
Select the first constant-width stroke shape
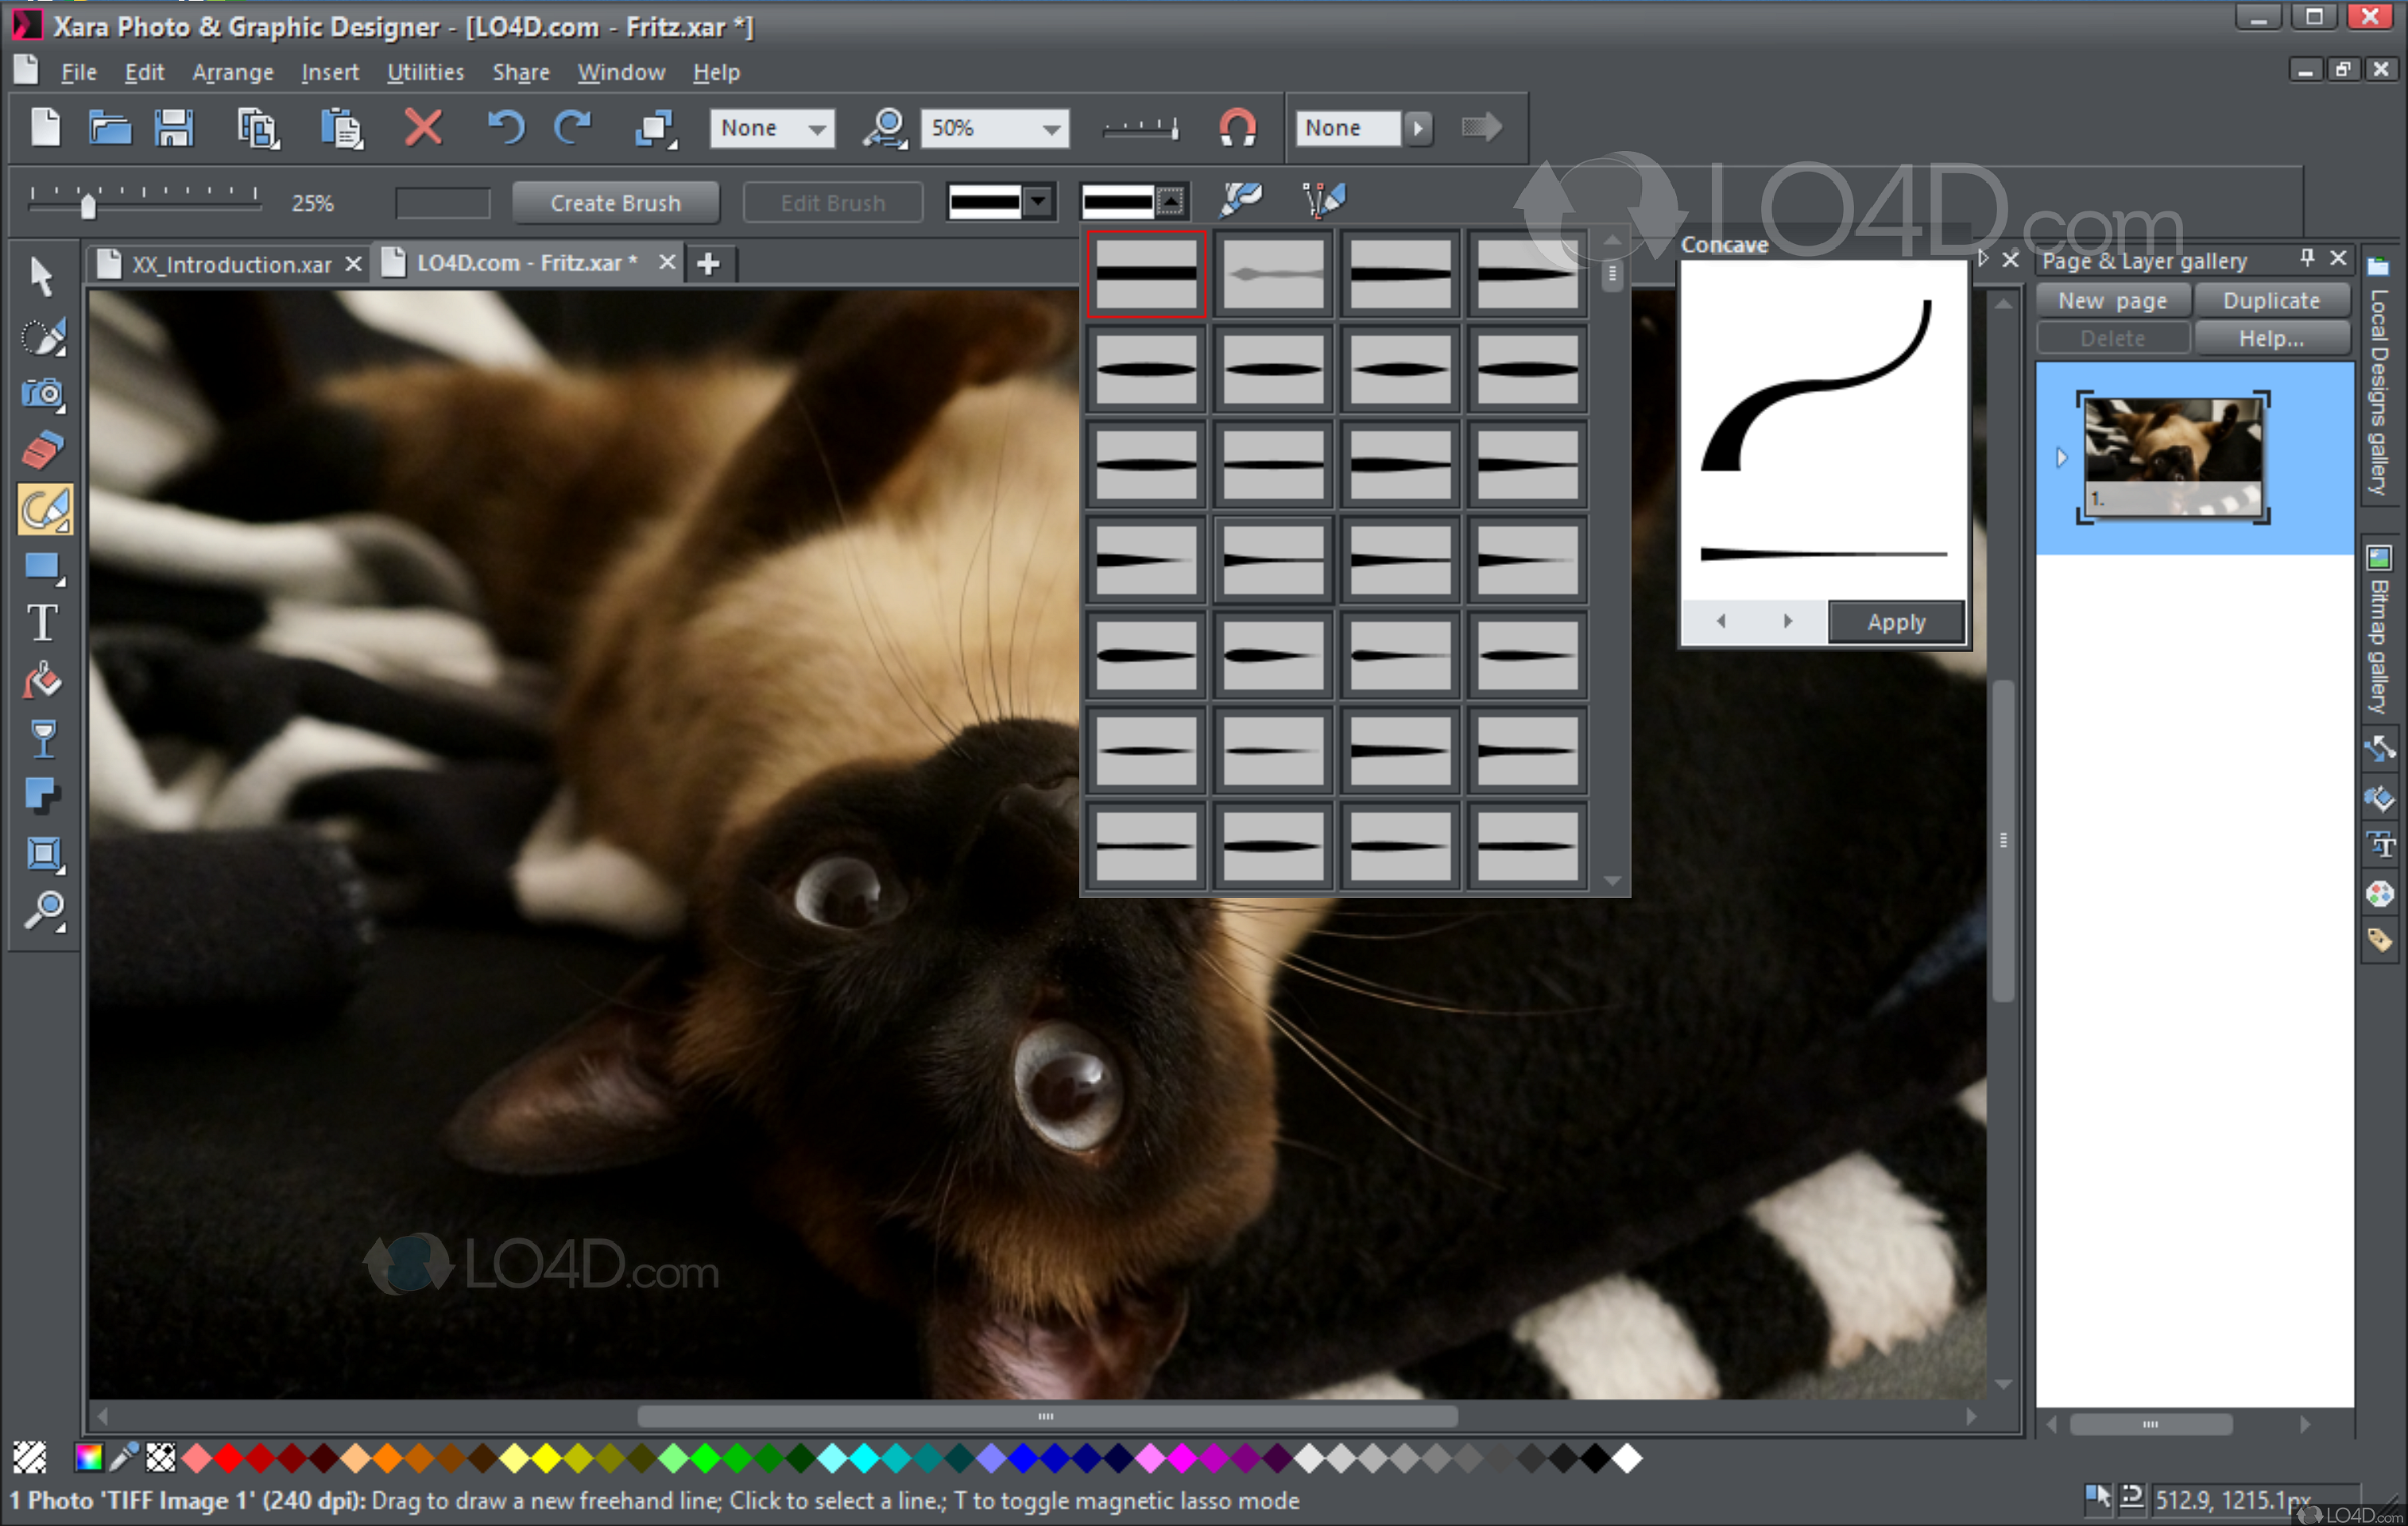click(x=1146, y=273)
